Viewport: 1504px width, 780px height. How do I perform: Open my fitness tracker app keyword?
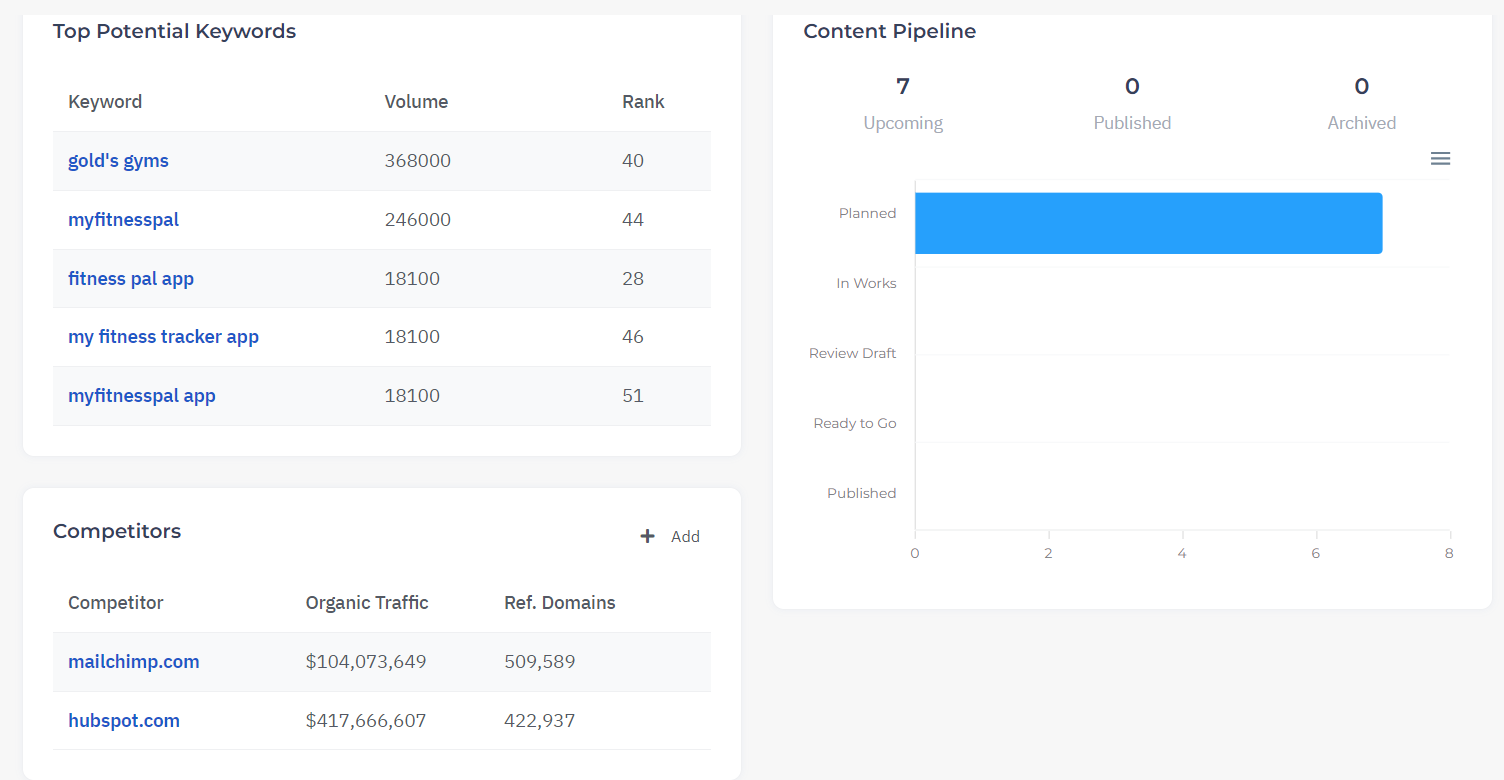(x=163, y=337)
